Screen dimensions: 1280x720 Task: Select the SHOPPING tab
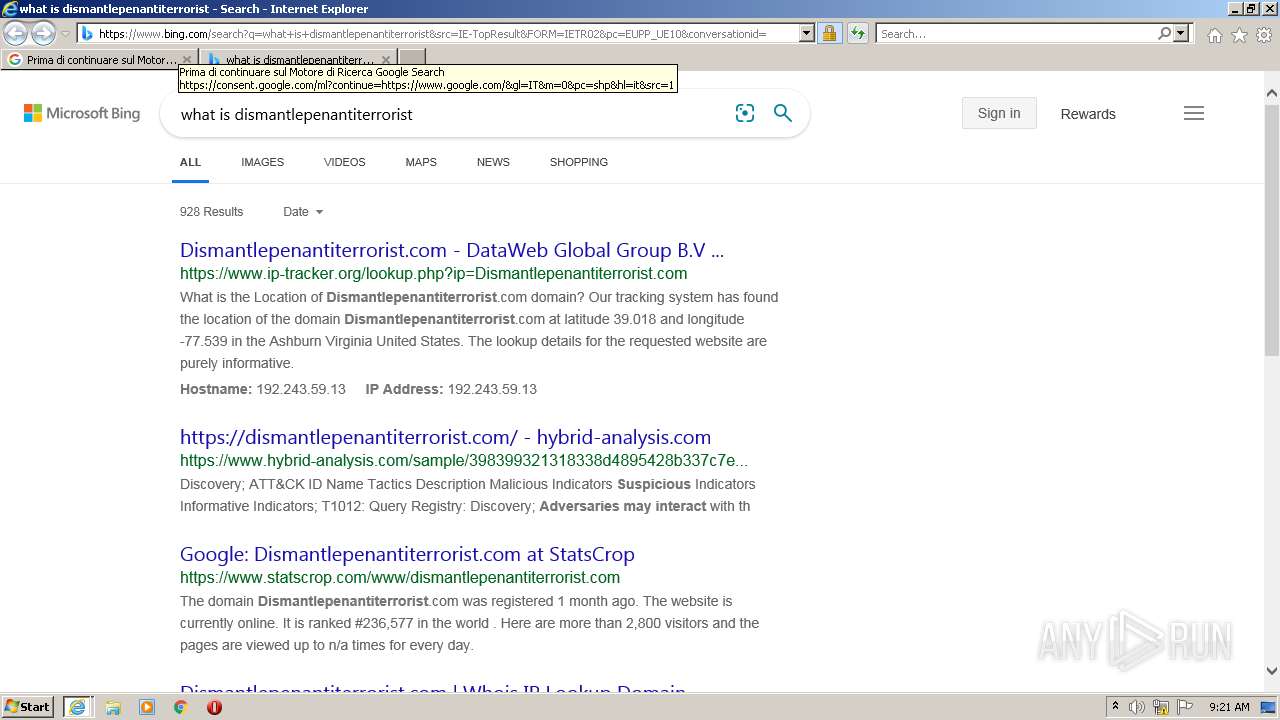(578, 162)
